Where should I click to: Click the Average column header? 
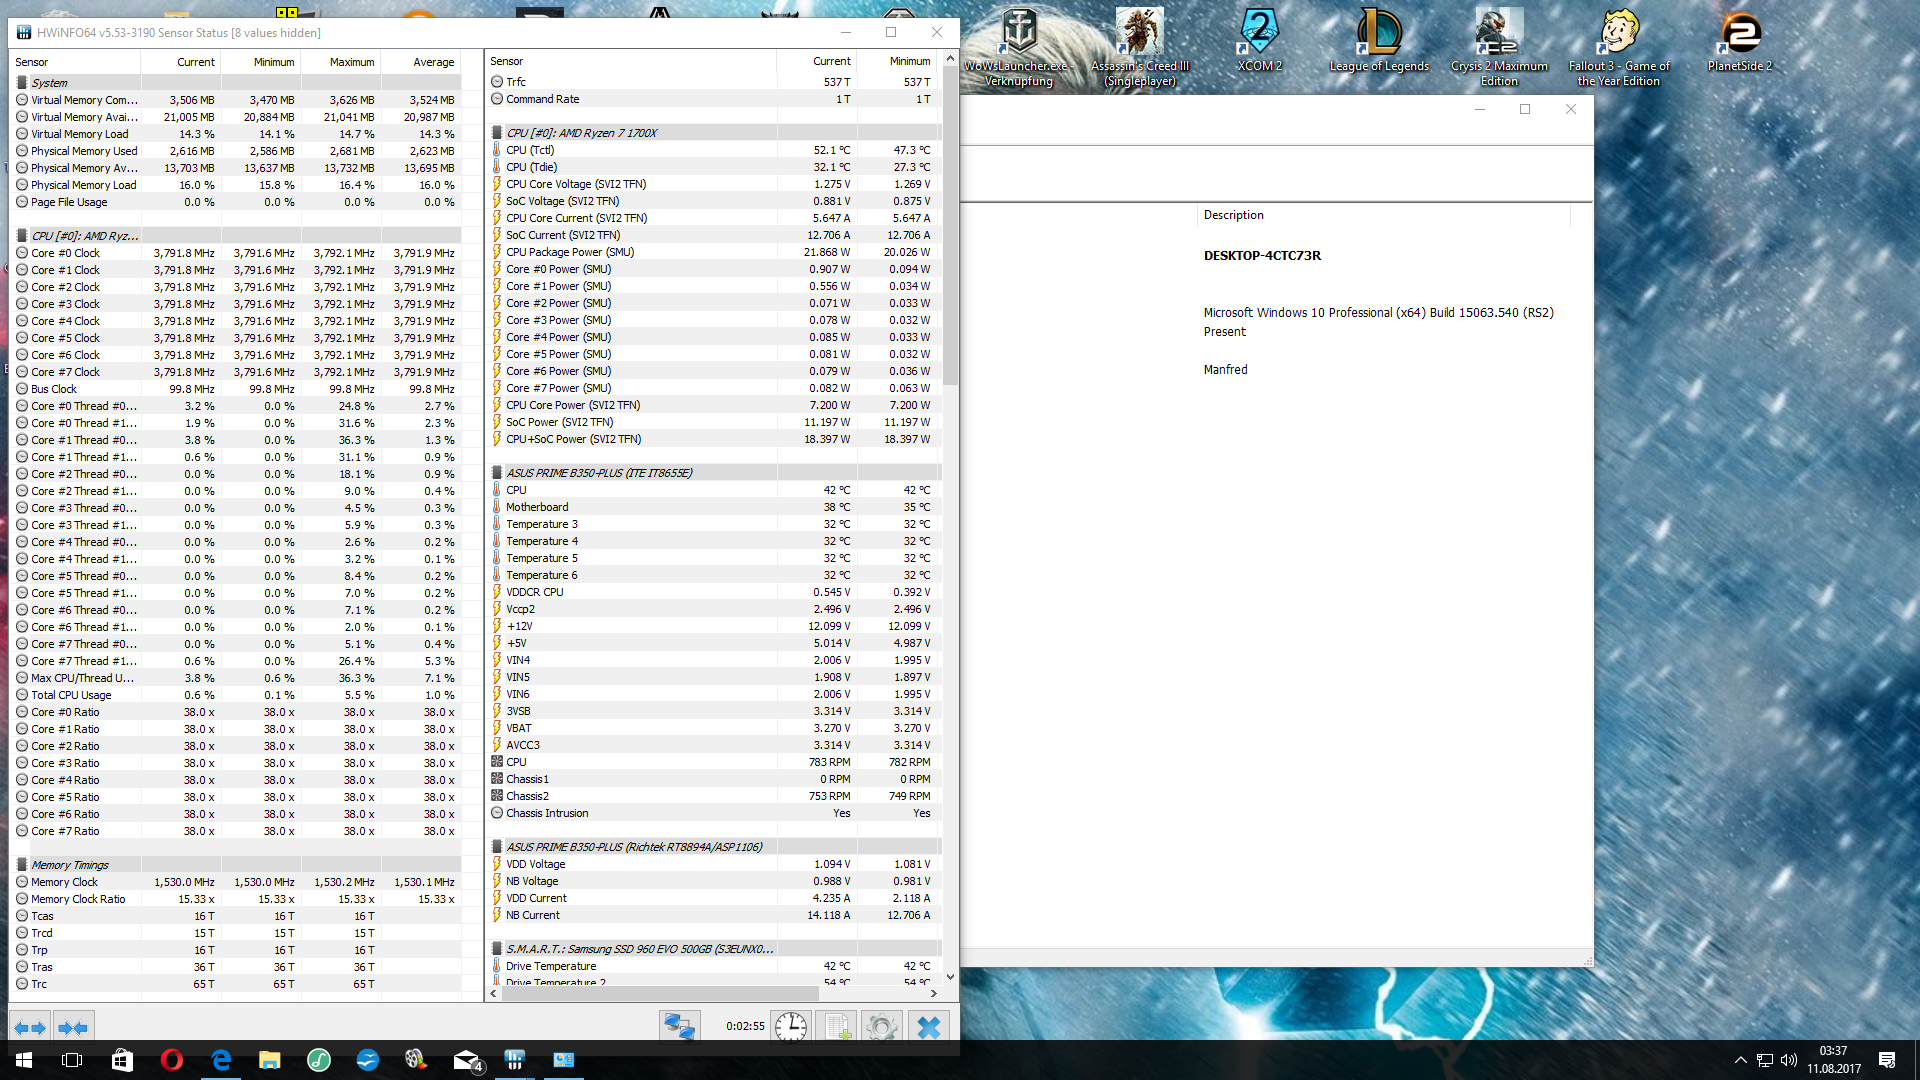coord(433,62)
